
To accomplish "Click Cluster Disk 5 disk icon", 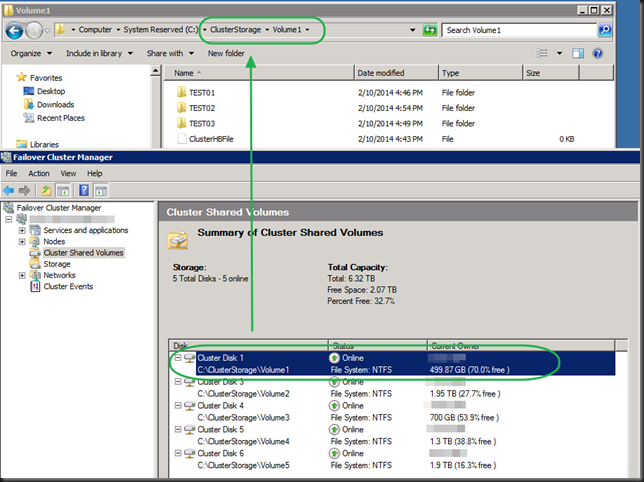I will pyautogui.click(x=189, y=429).
